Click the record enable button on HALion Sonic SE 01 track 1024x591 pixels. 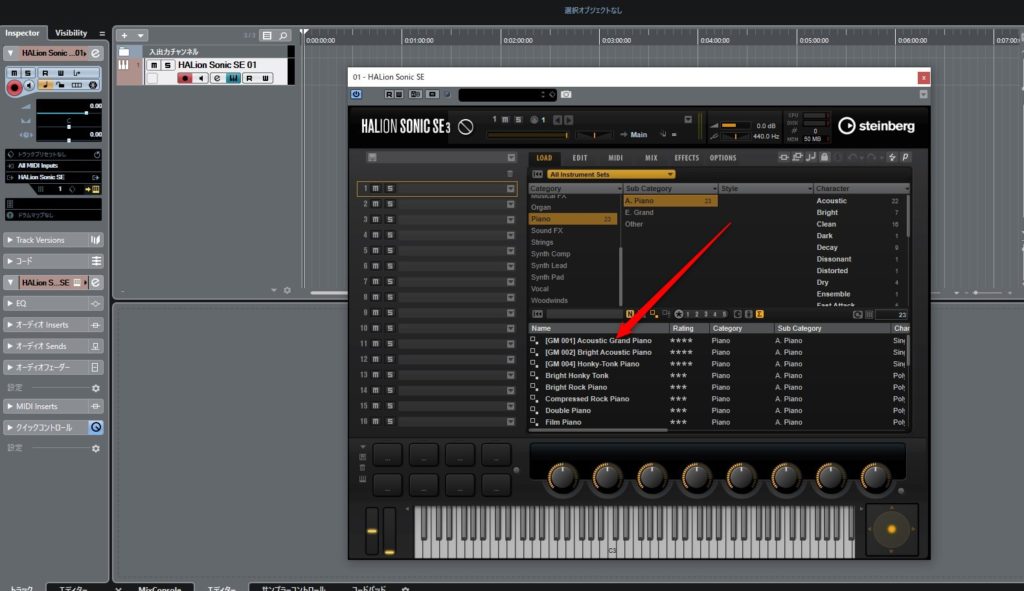pyautogui.click(x=185, y=78)
